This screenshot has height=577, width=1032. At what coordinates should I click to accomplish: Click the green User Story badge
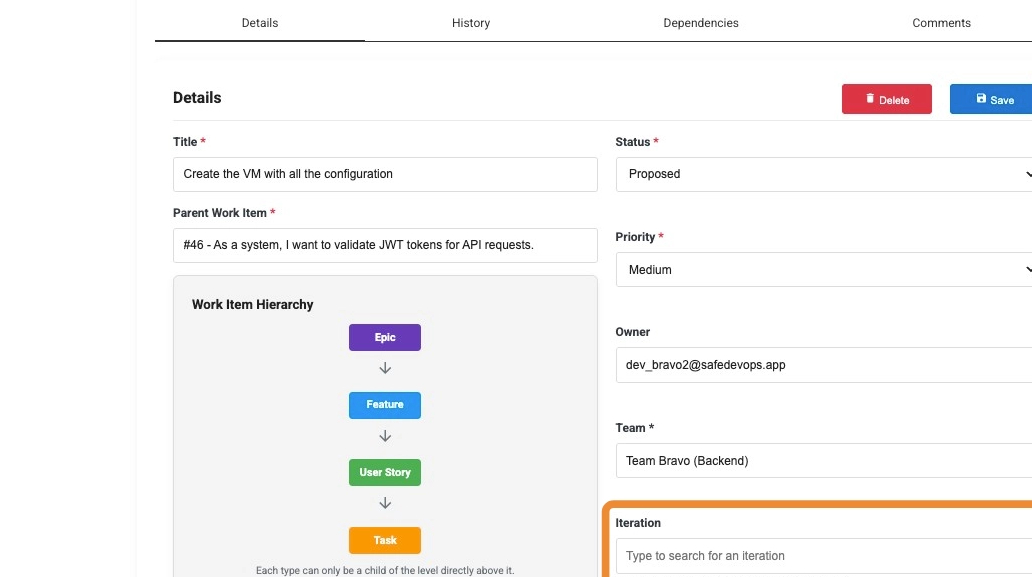tap(385, 472)
